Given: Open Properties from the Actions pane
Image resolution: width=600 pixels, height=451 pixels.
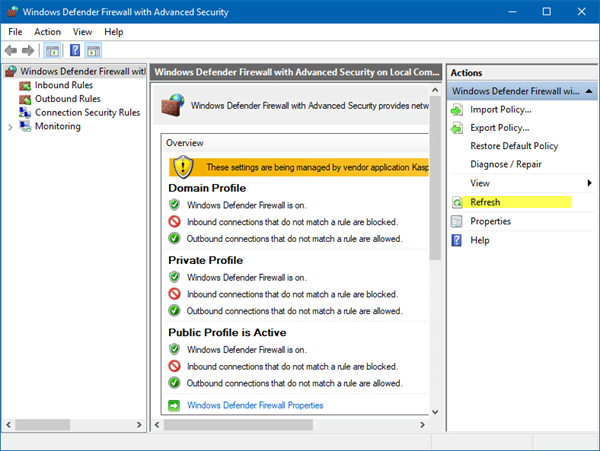Looking at the screenshot, I should click(x=490, y=221).
